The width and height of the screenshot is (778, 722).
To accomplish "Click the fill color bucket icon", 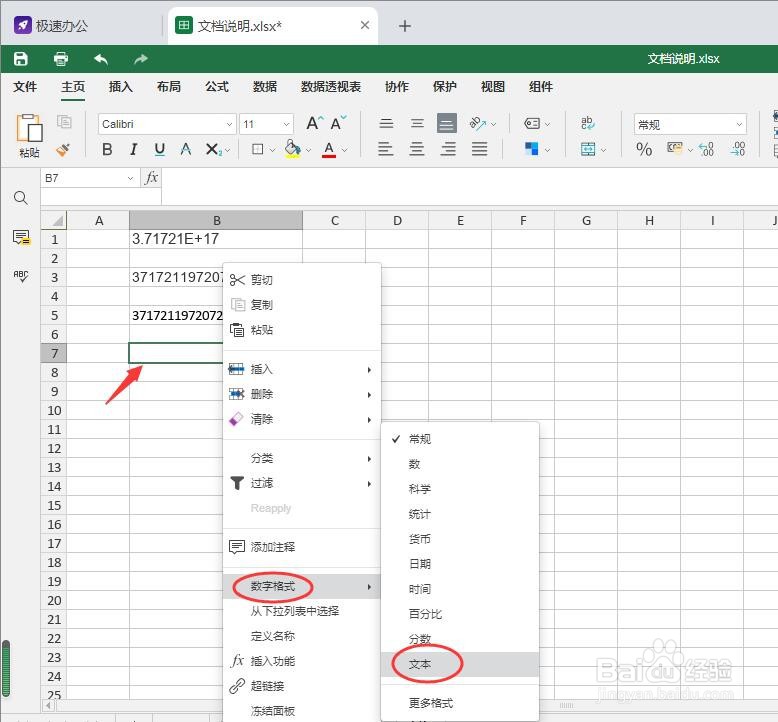I will click(x=292, y=149).
